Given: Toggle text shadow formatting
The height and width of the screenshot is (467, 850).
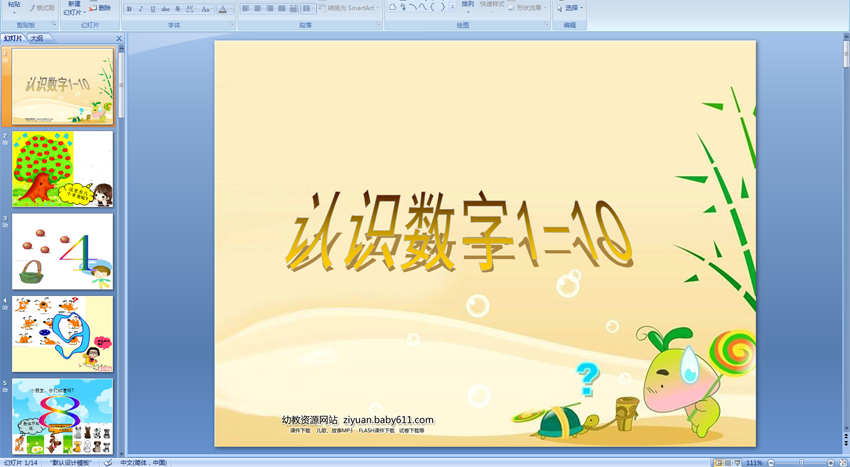Looking at the screenshot, I should [178, 9].
